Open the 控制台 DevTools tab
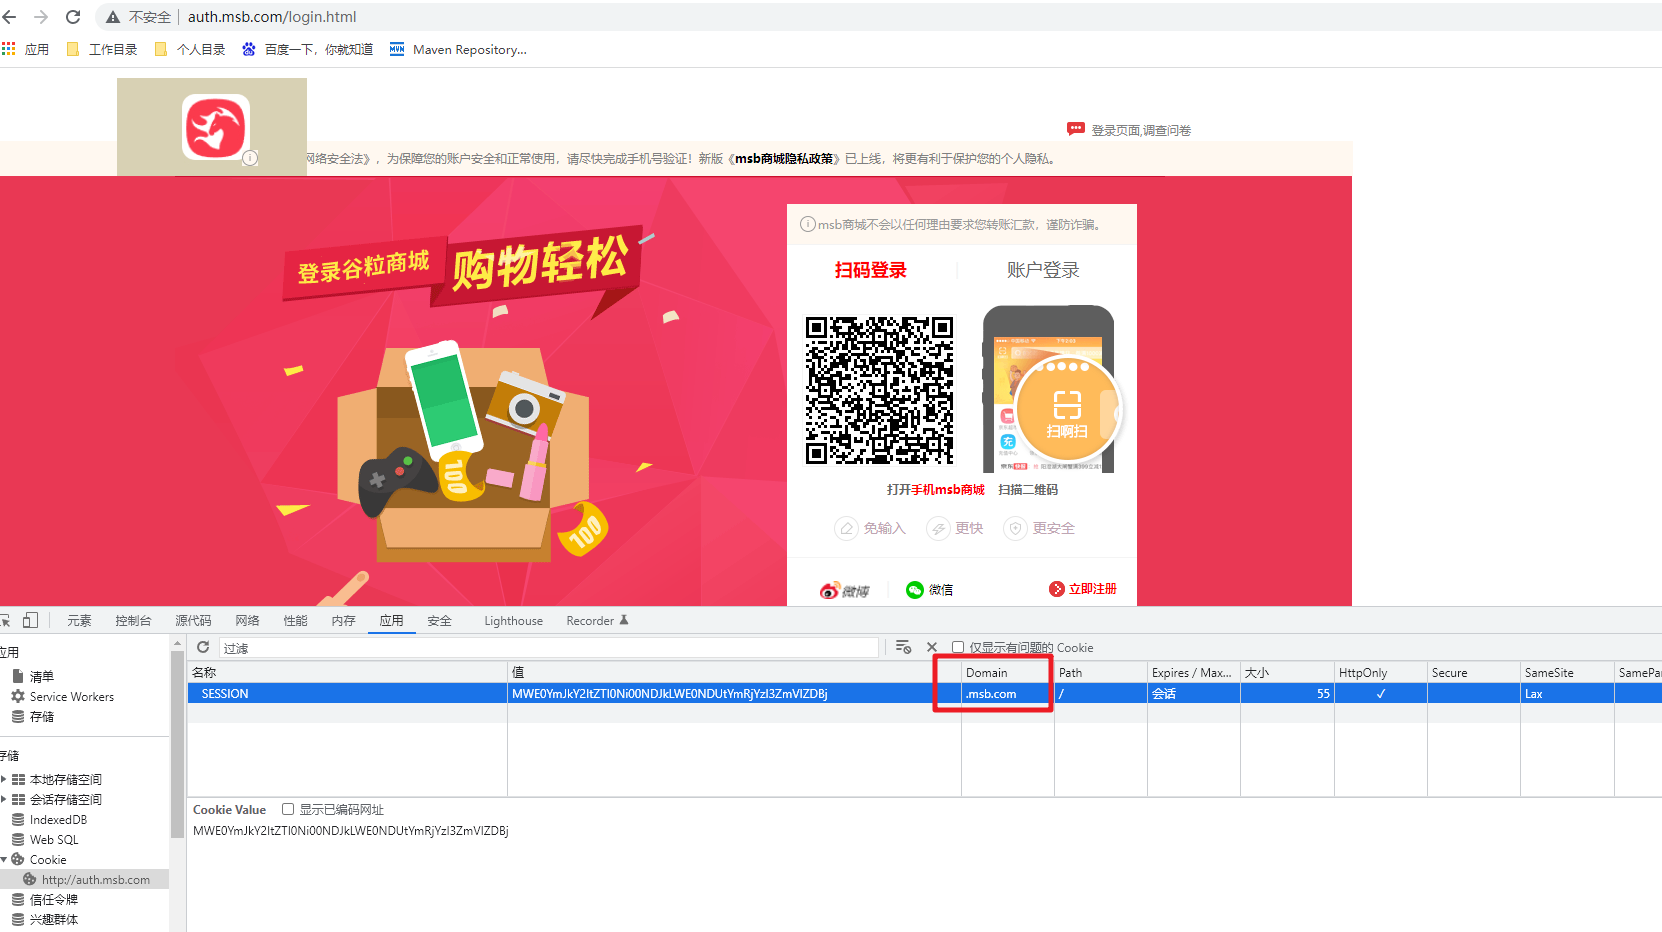The height and width of the screenshot is (932, 1662). [x=133, y=621]
